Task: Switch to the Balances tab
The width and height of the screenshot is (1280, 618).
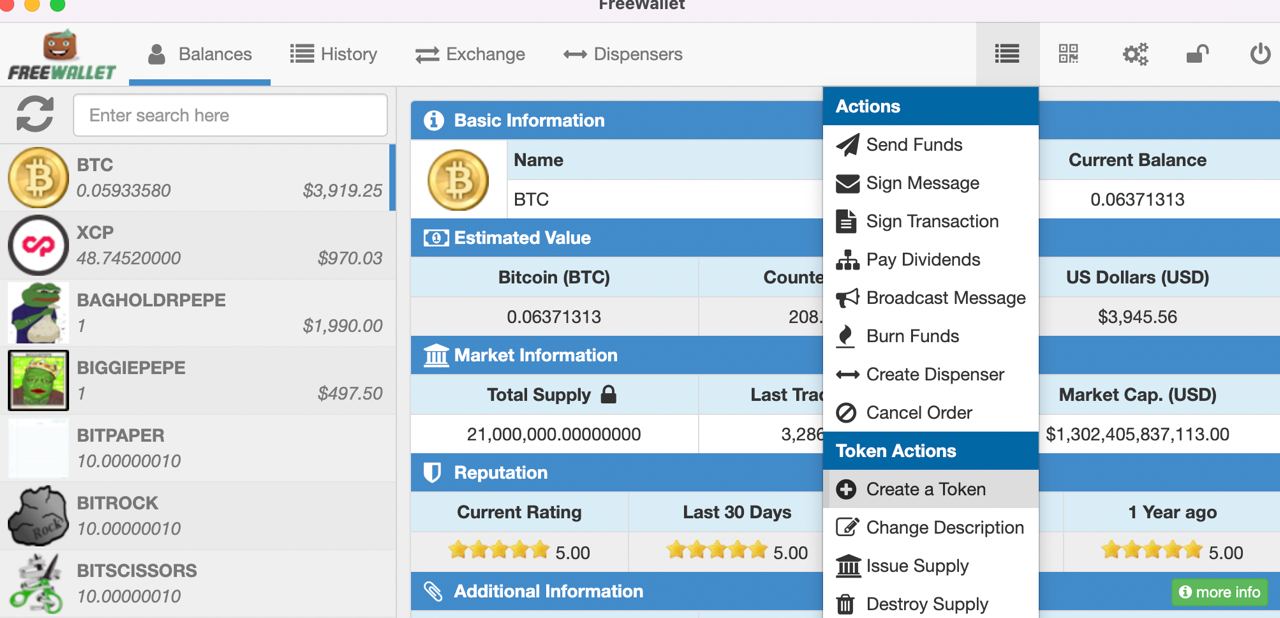Action: point(200,54)
